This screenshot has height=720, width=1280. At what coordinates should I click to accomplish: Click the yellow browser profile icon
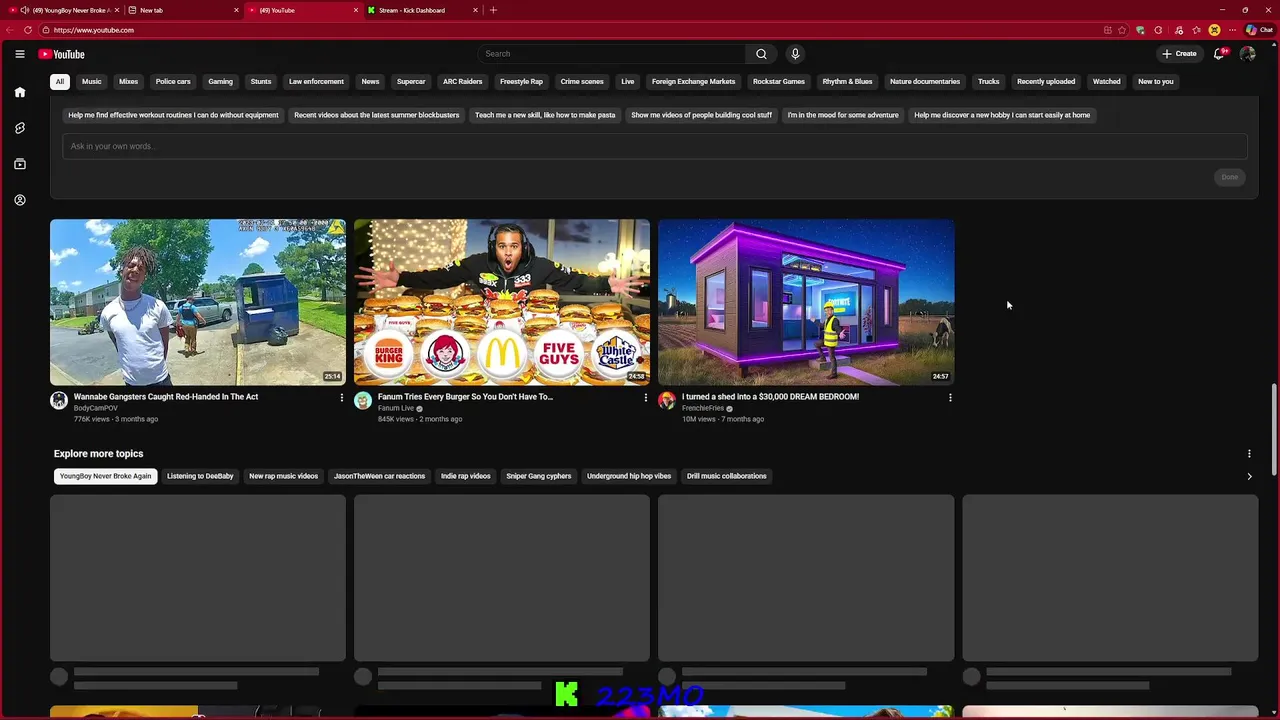tap(1214, 30)
